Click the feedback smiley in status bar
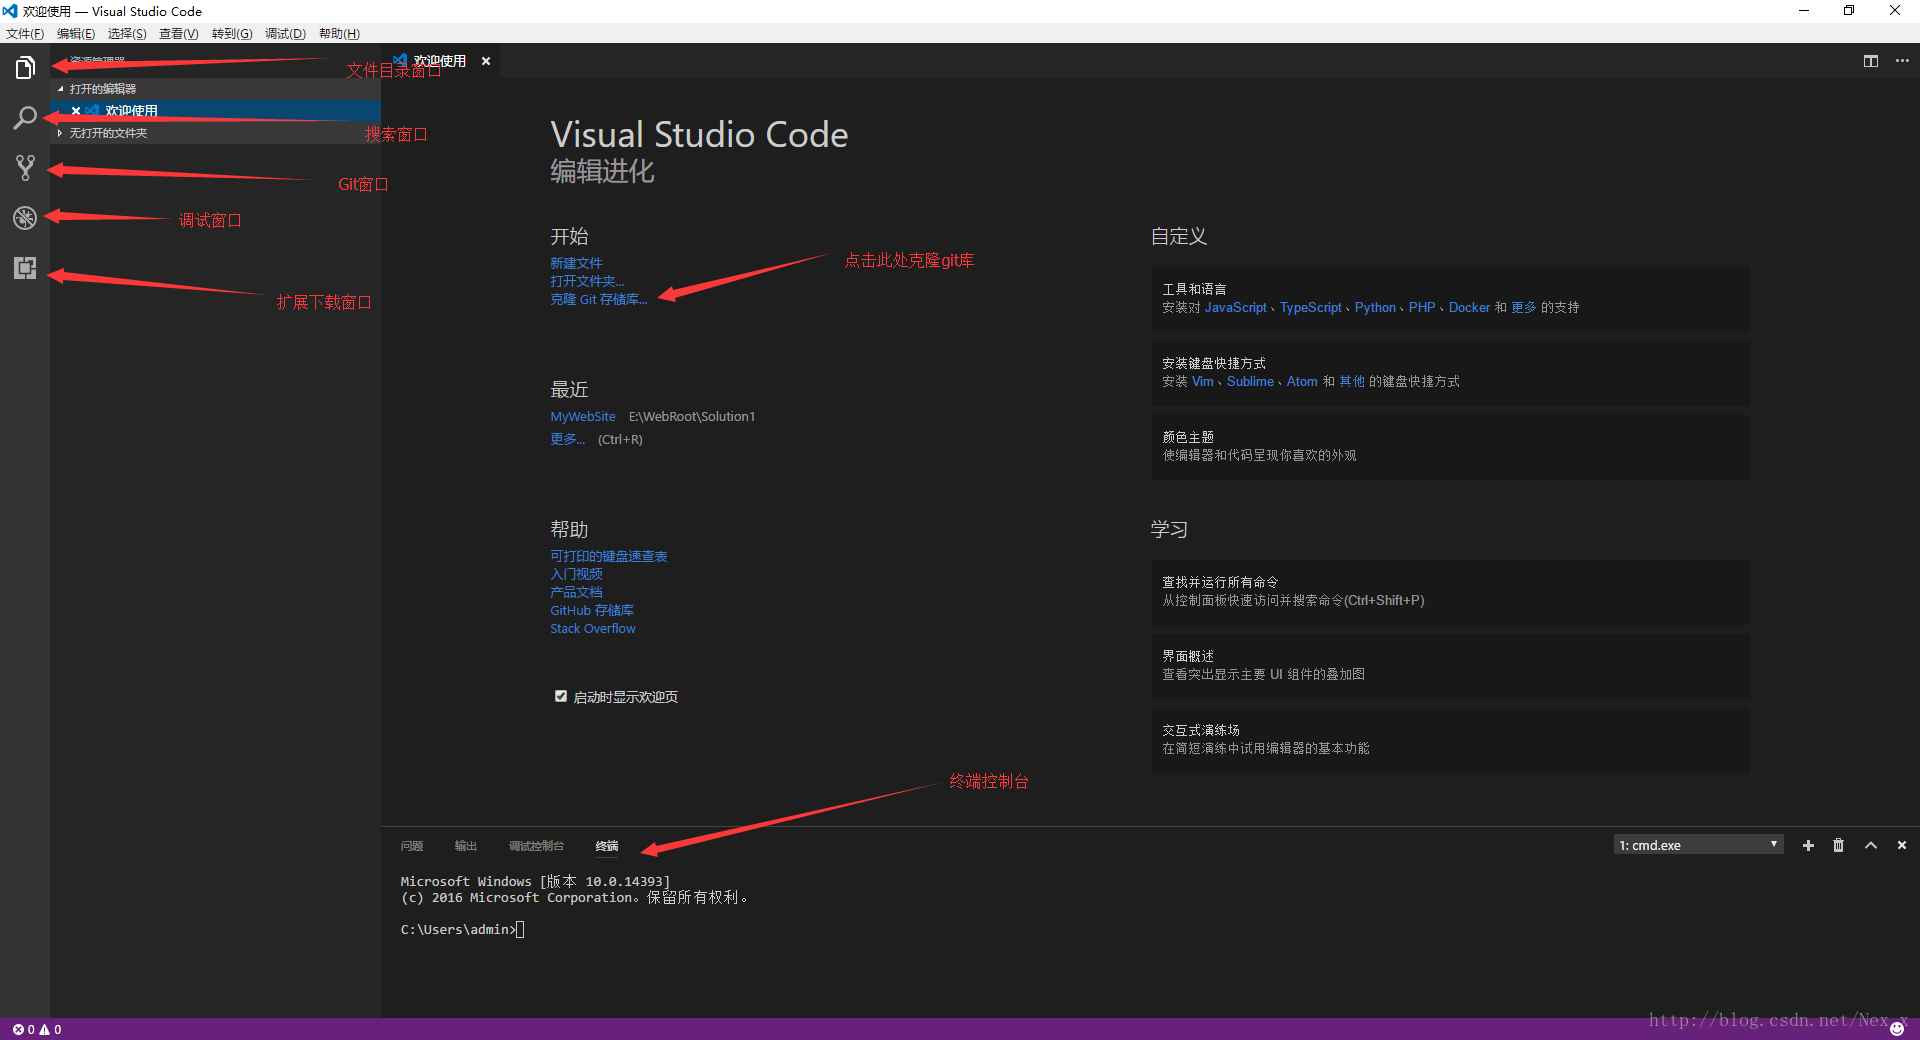This screenshot has width=1920, height=1040. click(x=1897, y=1029)
